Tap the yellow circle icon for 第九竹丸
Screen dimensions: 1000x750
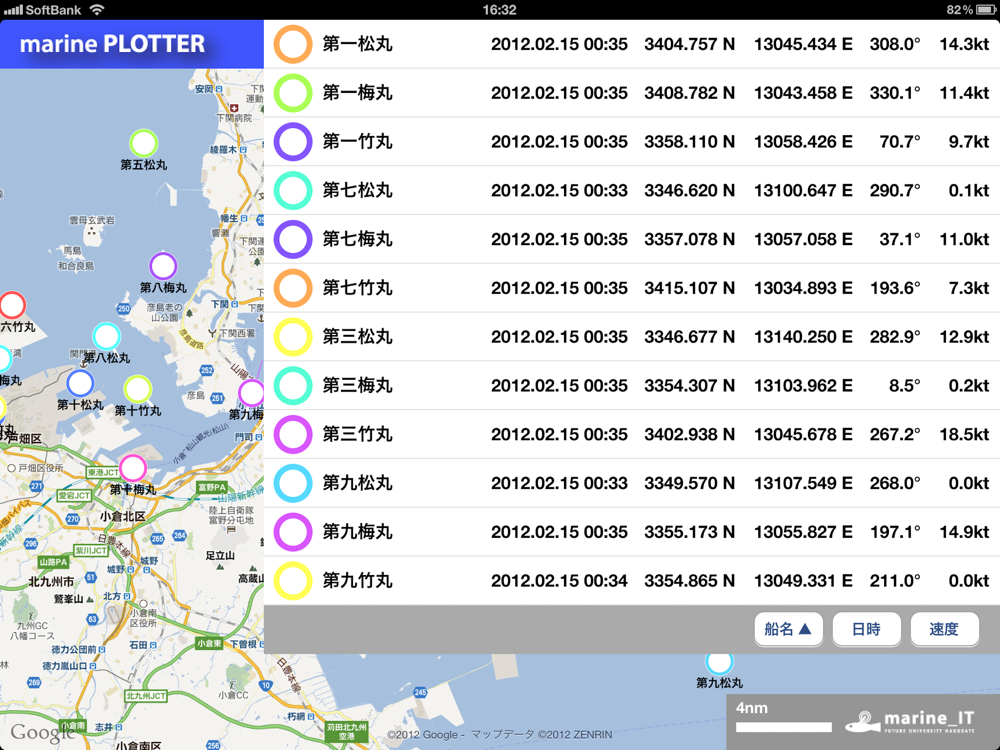293,581
